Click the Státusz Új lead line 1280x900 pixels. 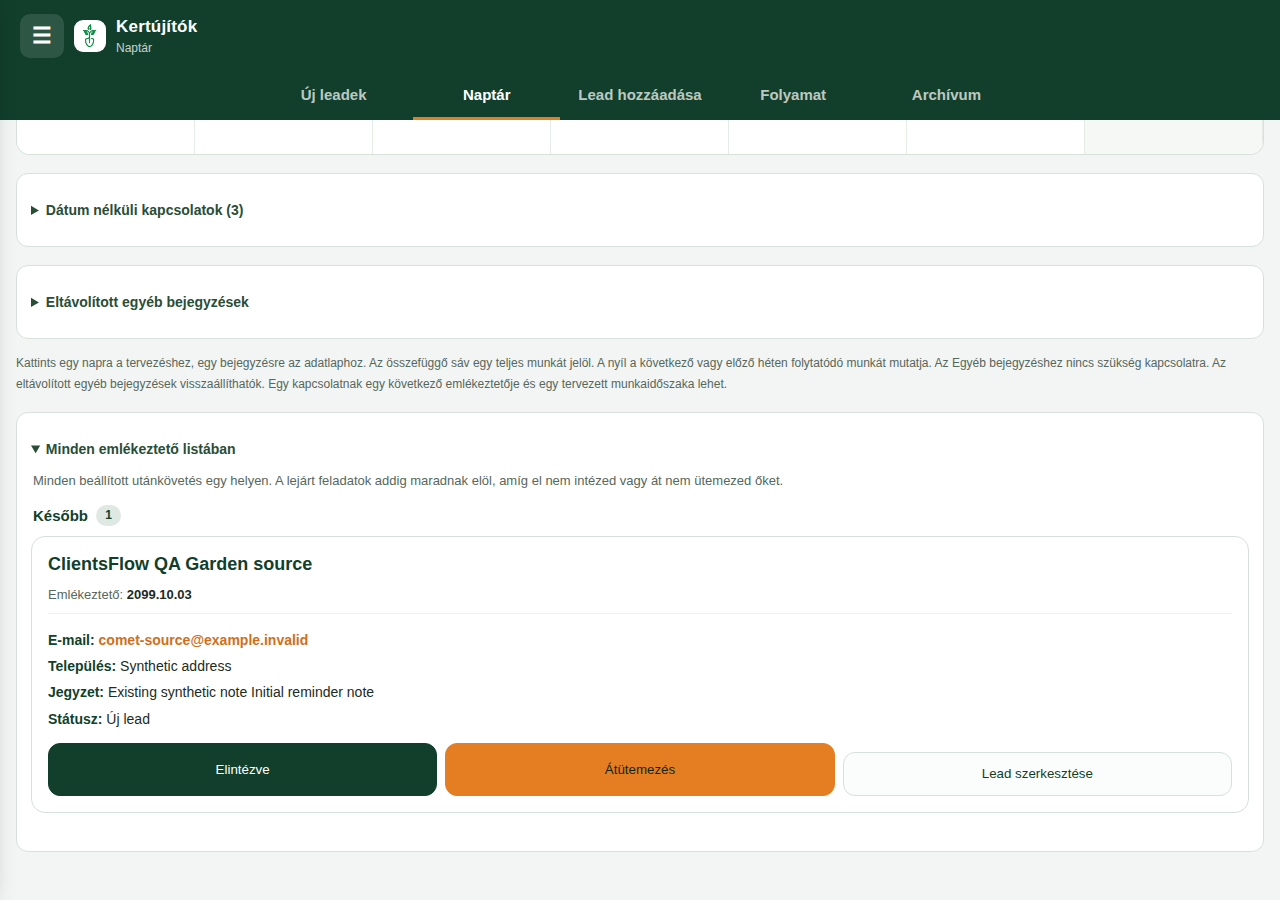coord(99,719)
